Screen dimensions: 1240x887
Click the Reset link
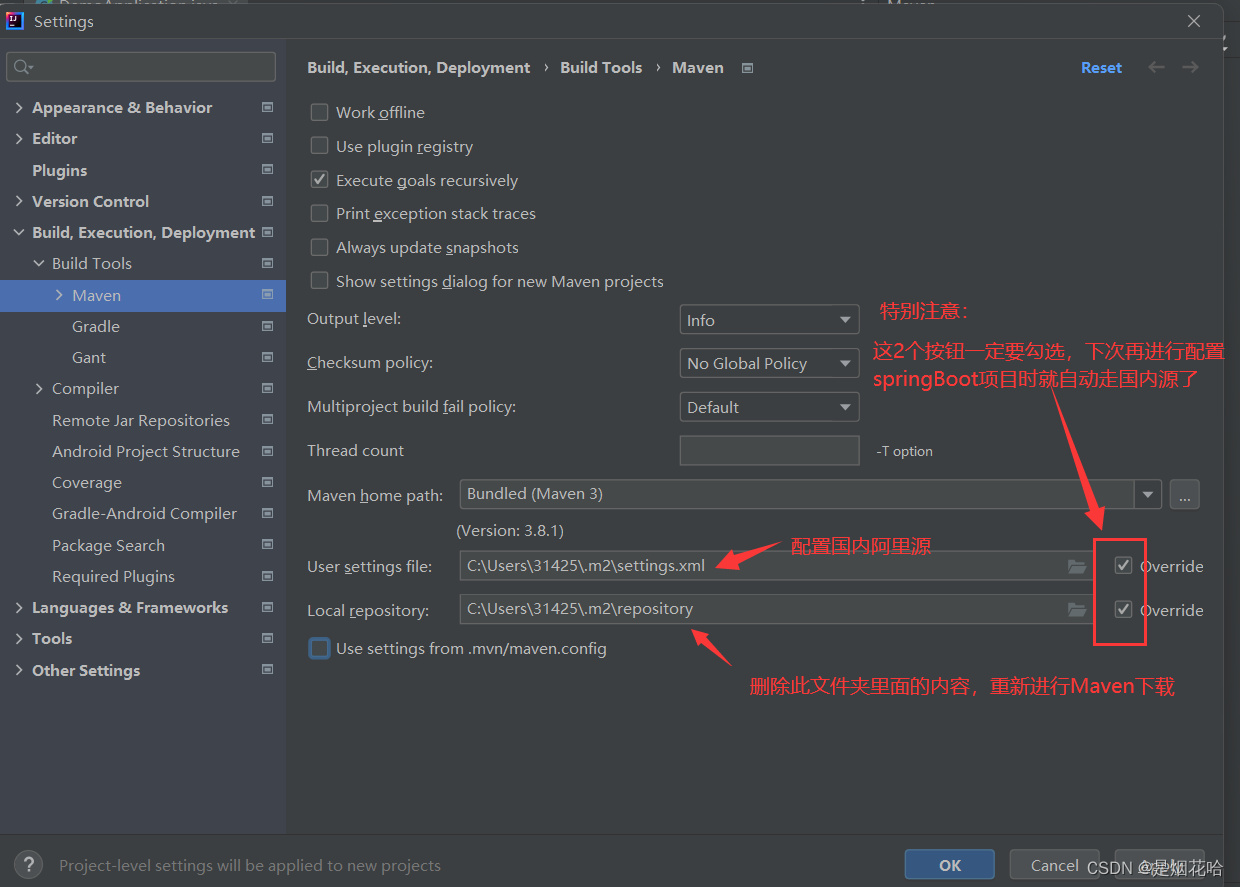1101,67
